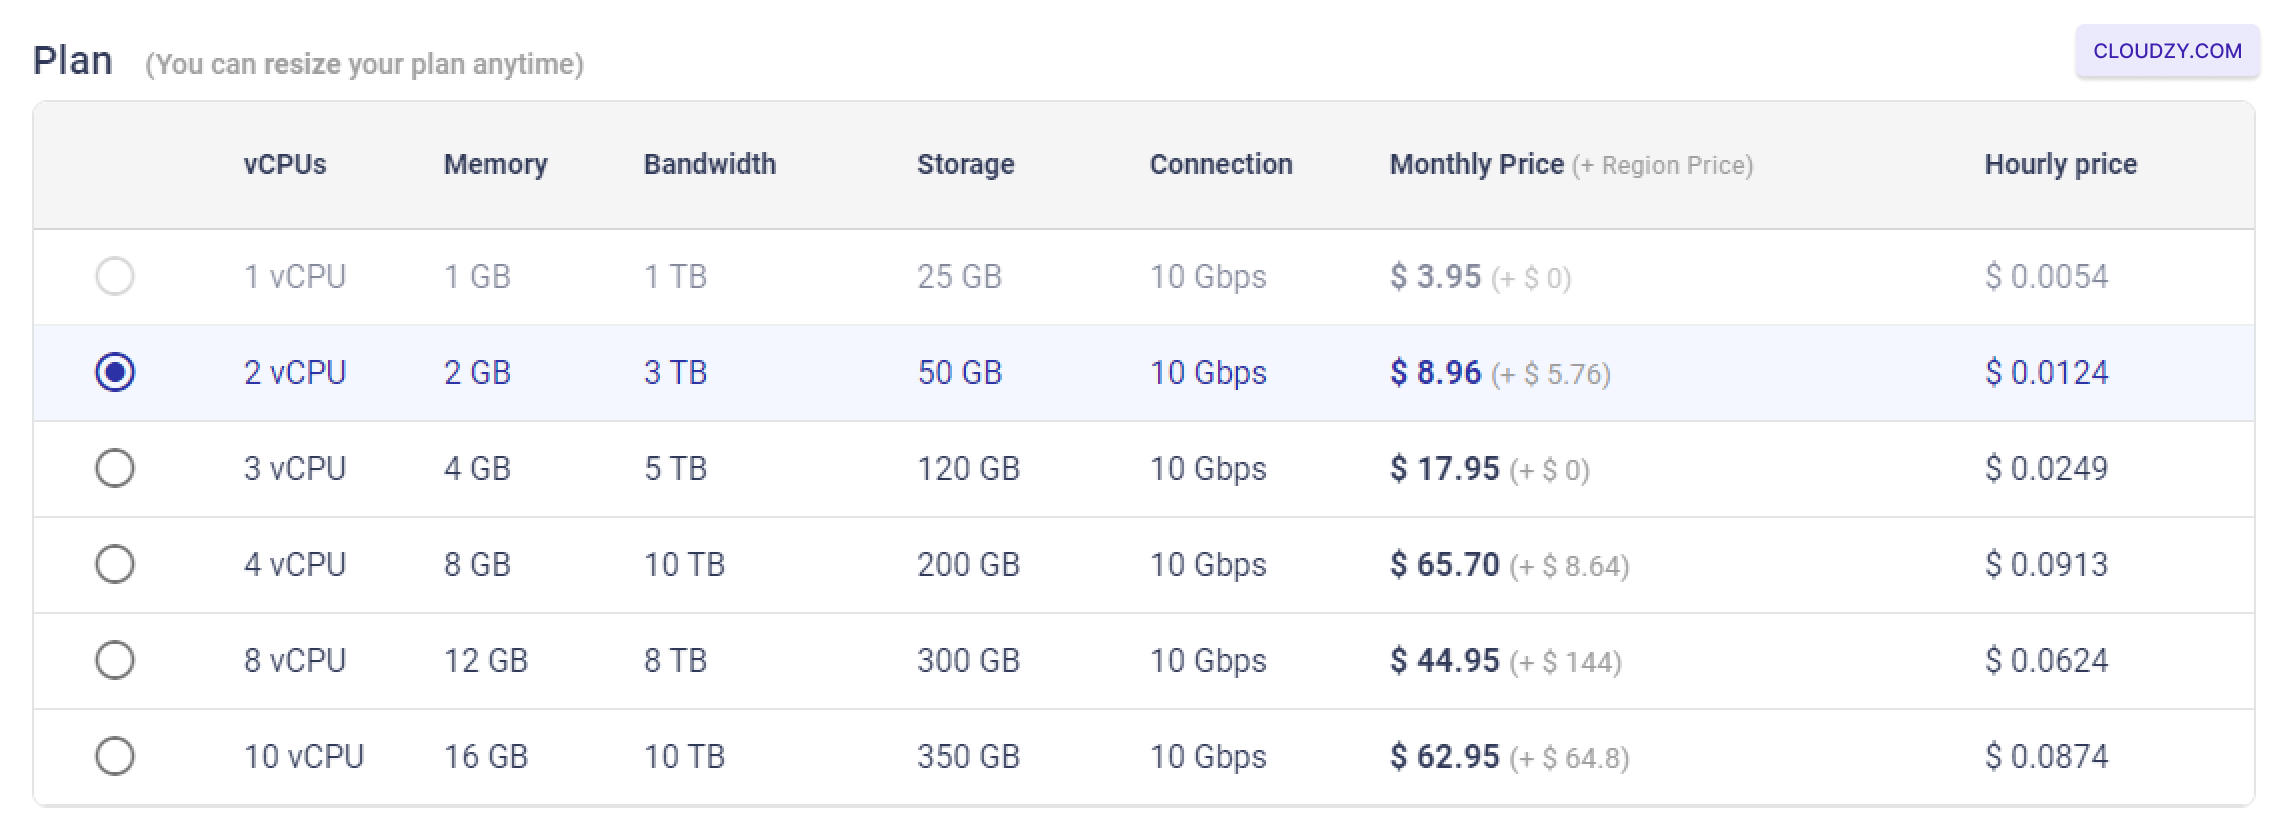The height and width of the screenshot is (830, 2290).
Task: Click the 4 GB memory cell
Action: (x=477, y=468)
